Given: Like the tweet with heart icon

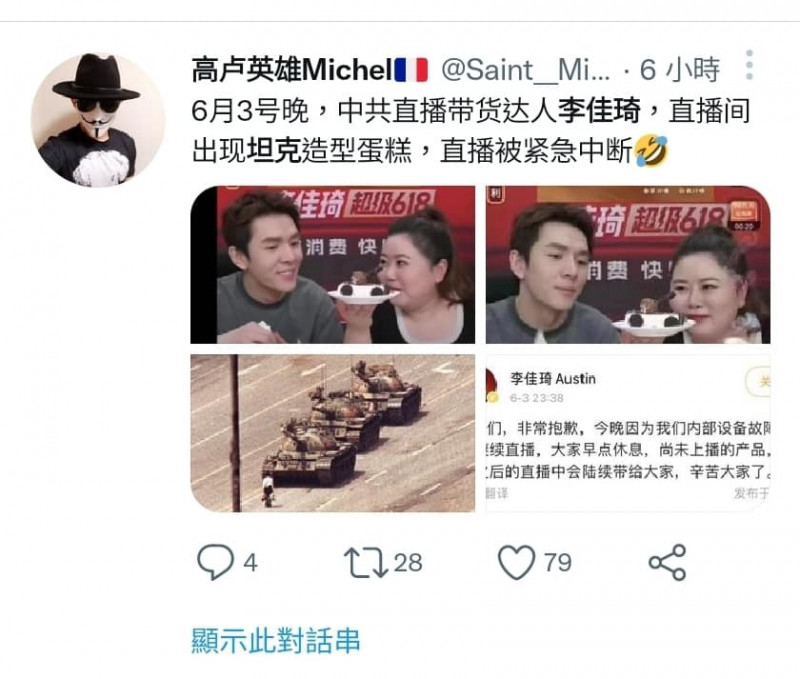Looking at the screenshot, I should [x=516, y=562].
